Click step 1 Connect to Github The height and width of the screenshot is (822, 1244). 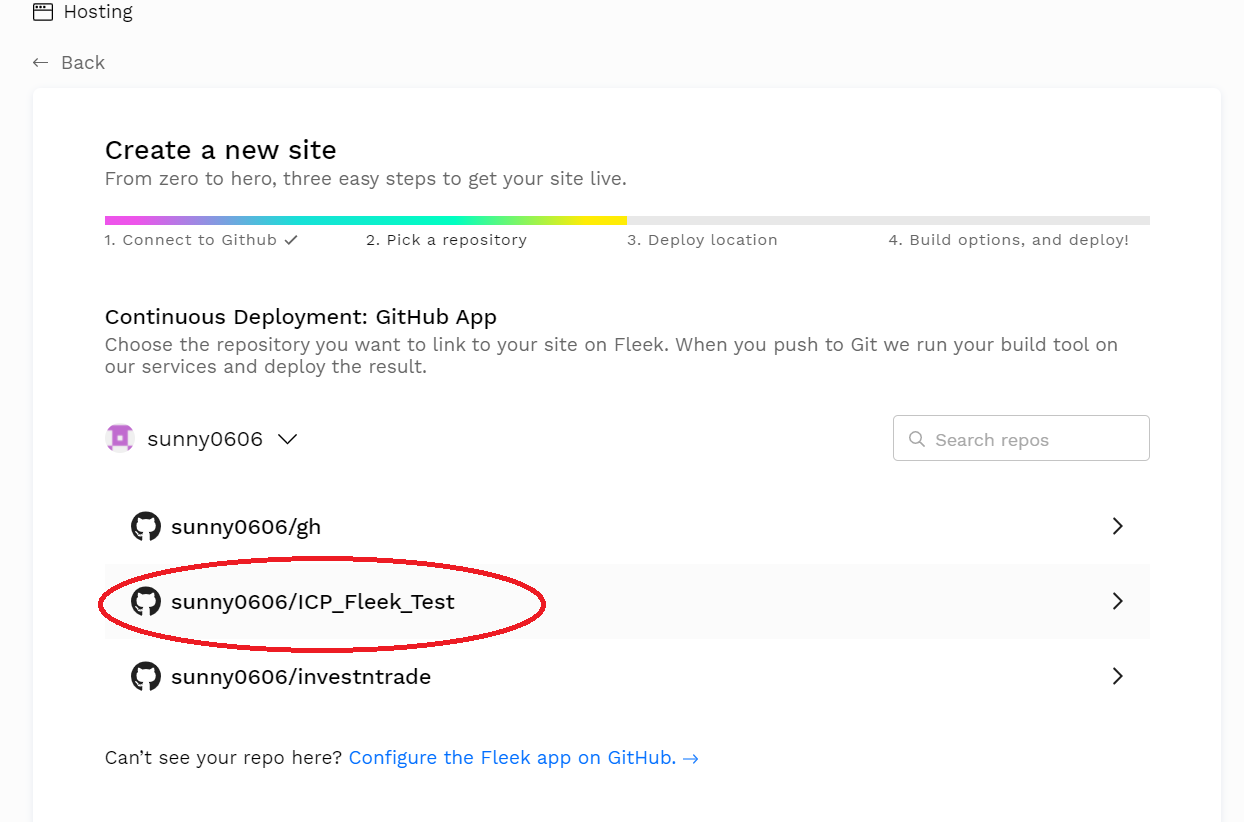201,240
